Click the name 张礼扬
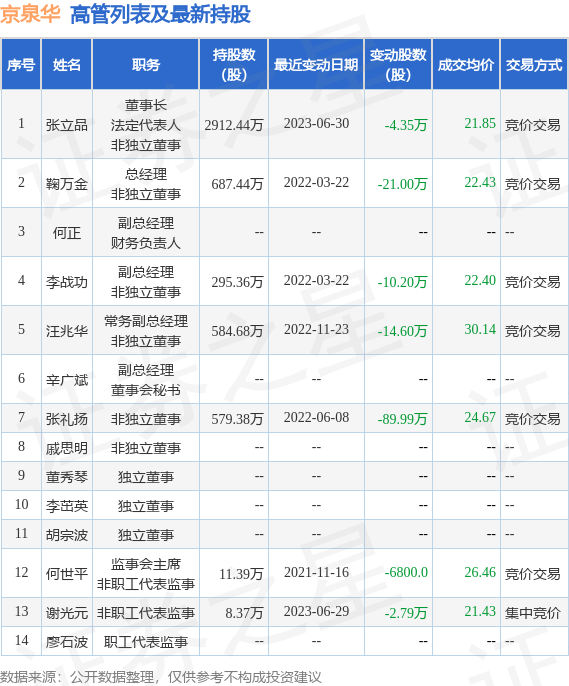The image size is (569, 686). click(66, 419)
